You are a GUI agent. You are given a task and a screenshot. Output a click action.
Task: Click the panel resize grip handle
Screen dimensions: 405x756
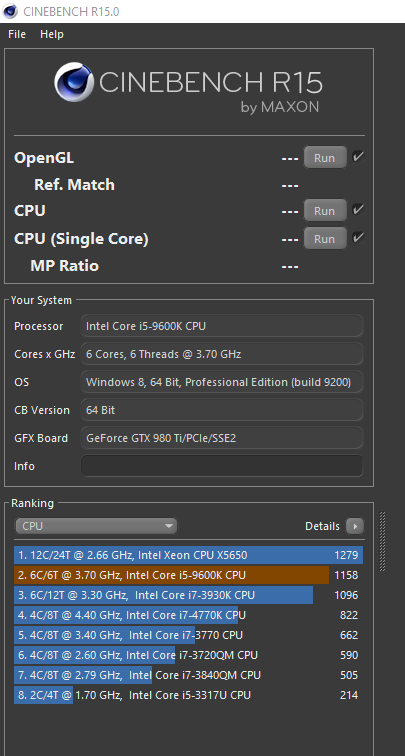[383, 541]
